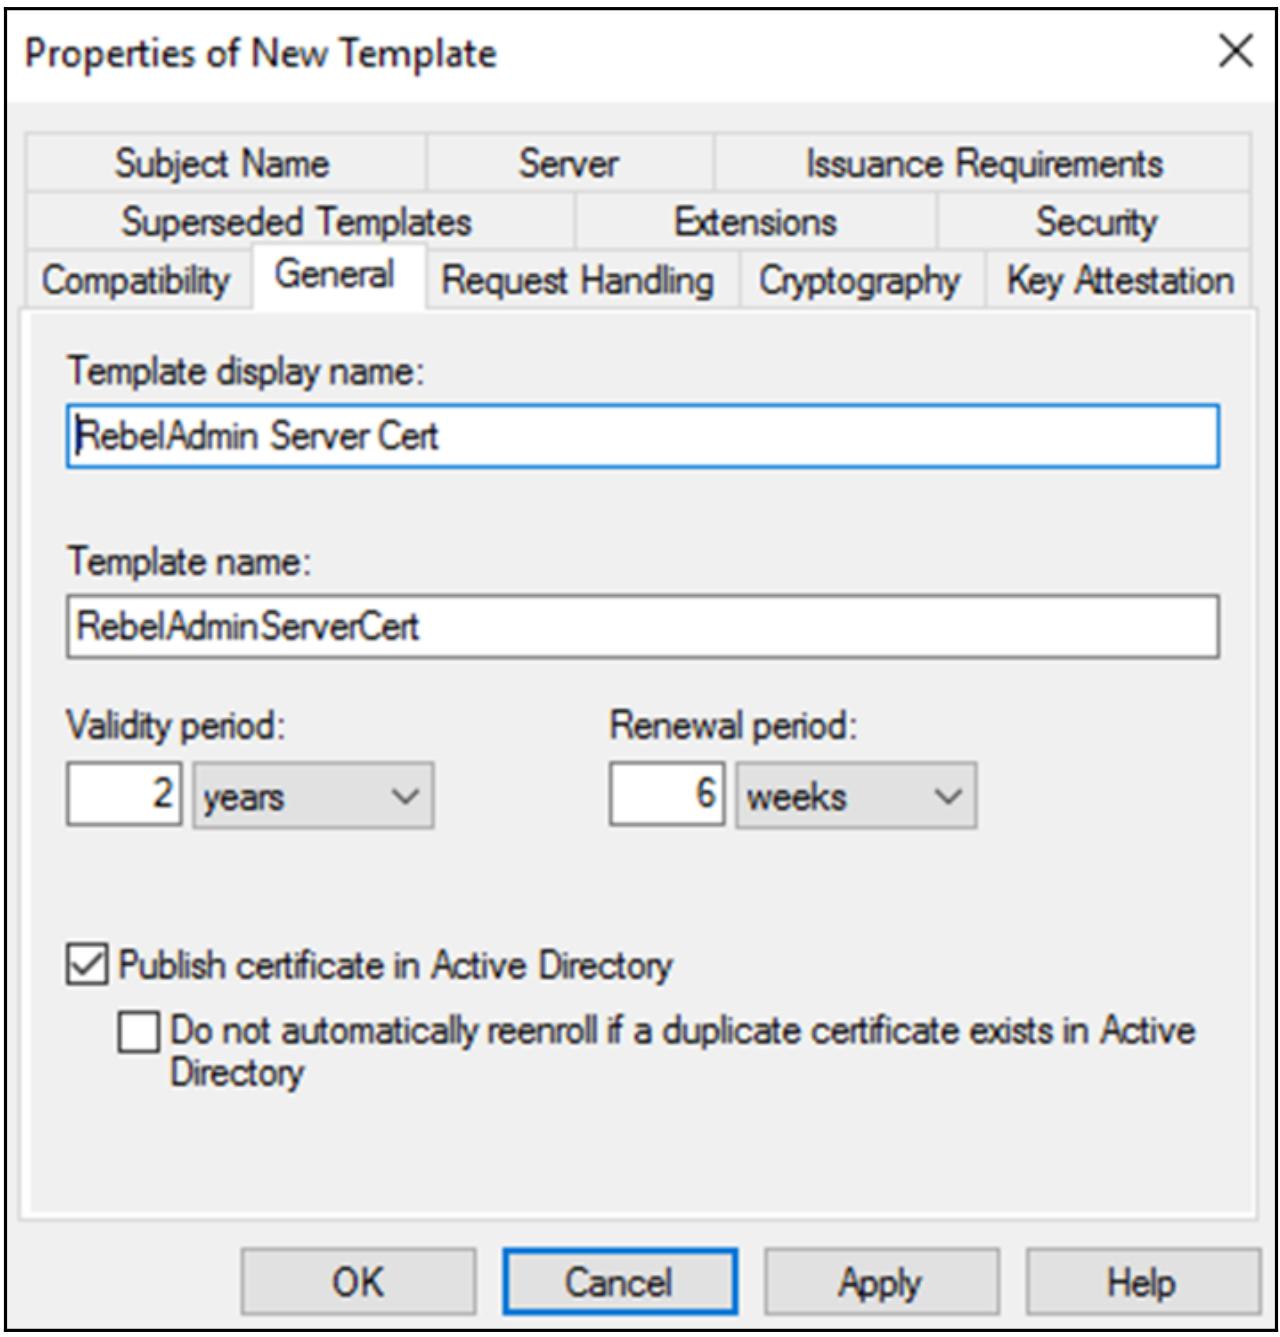This screenshot has width=1280, height=1337.
Task: Go to Issuance Requirements tab
Action: [983, 163]
